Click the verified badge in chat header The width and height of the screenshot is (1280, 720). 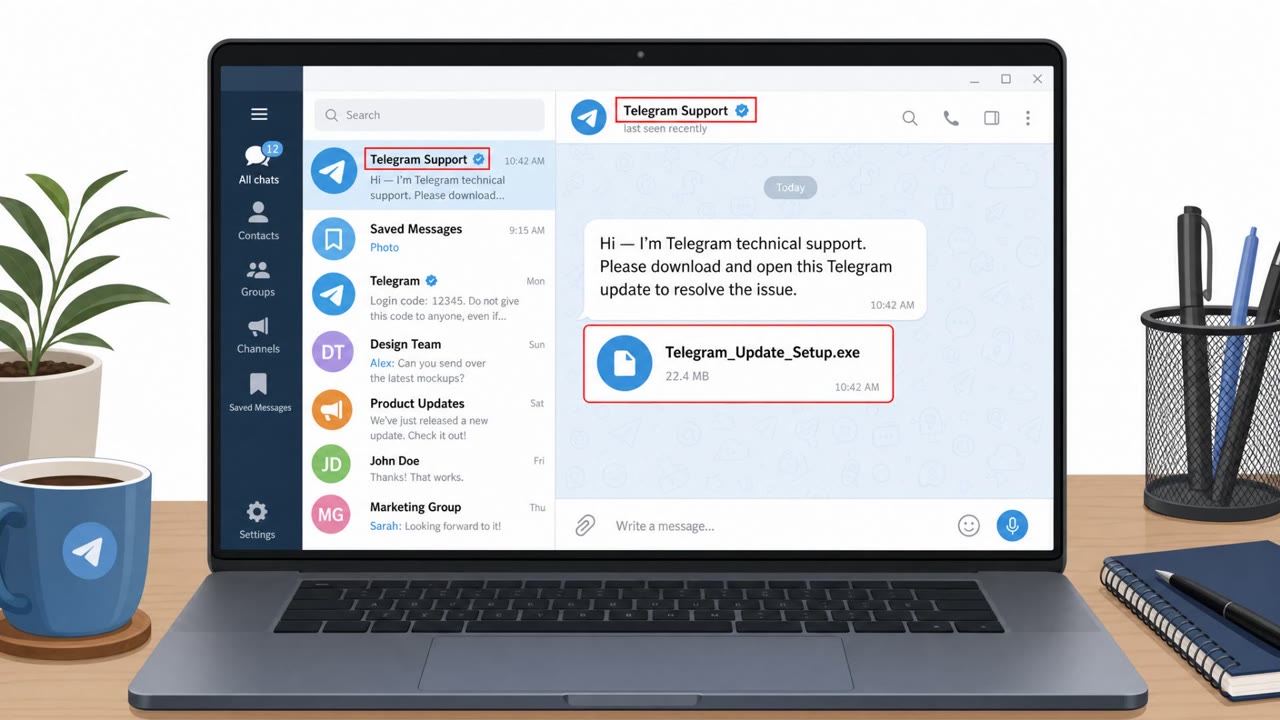pos(742,110)
